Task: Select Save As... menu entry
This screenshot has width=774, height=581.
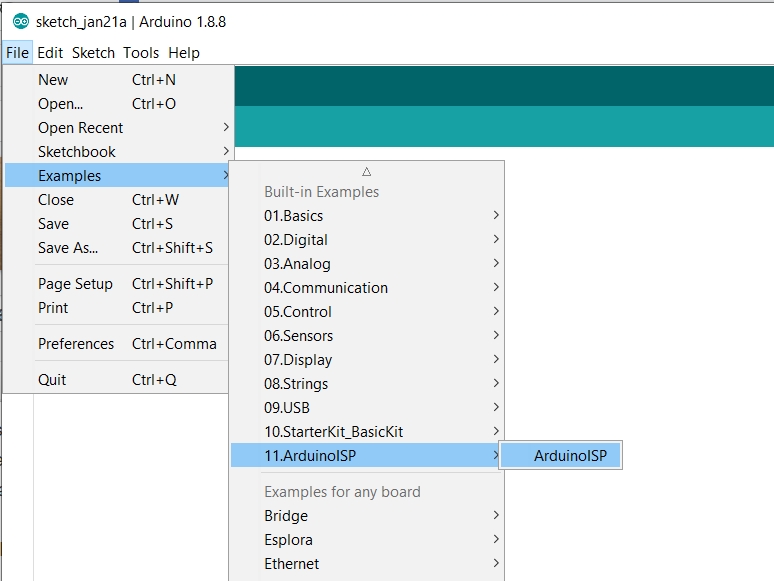Action: pos(118,247)
